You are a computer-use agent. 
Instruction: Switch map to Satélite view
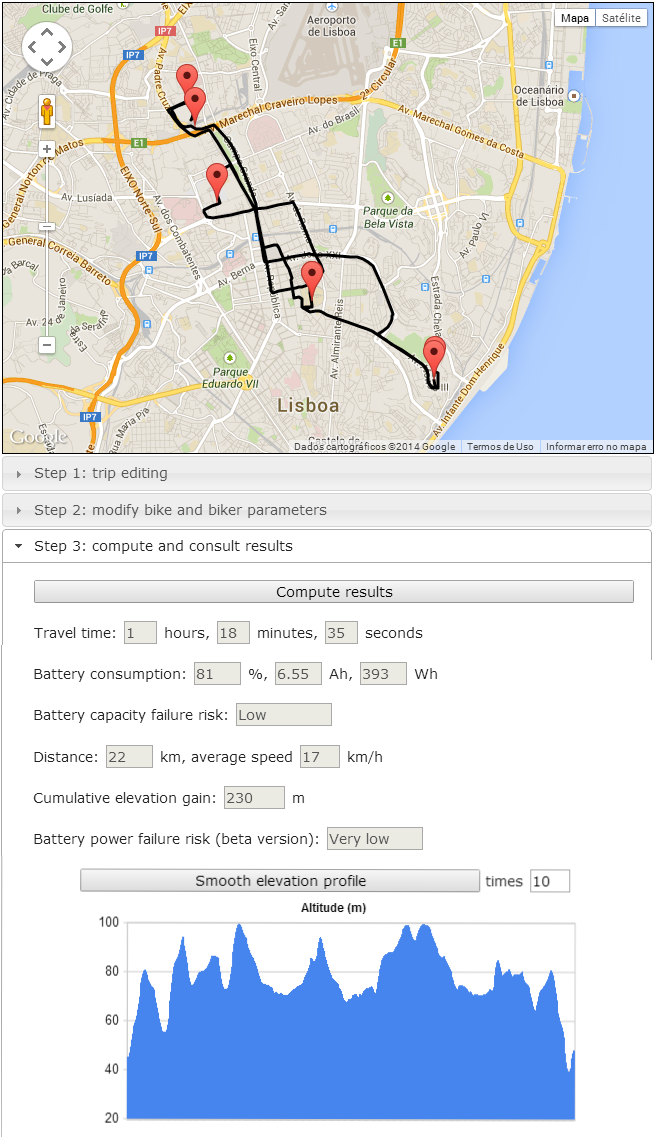[622, 18]
